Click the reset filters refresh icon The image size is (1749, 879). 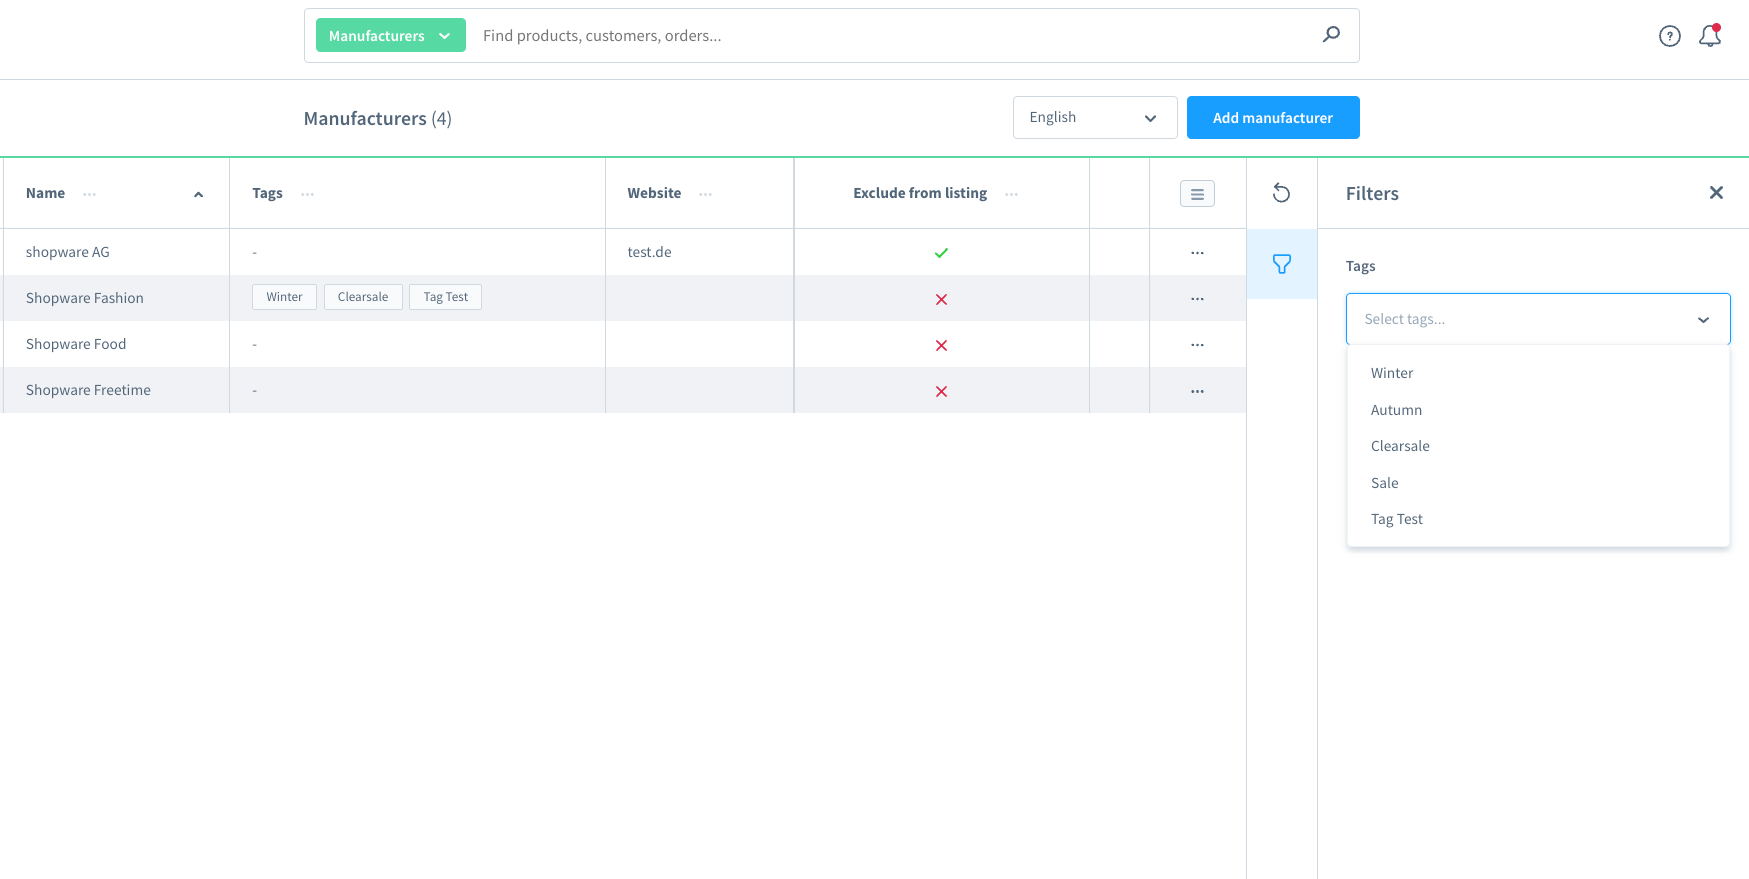pyautogui.click(x=1281, y=193)
